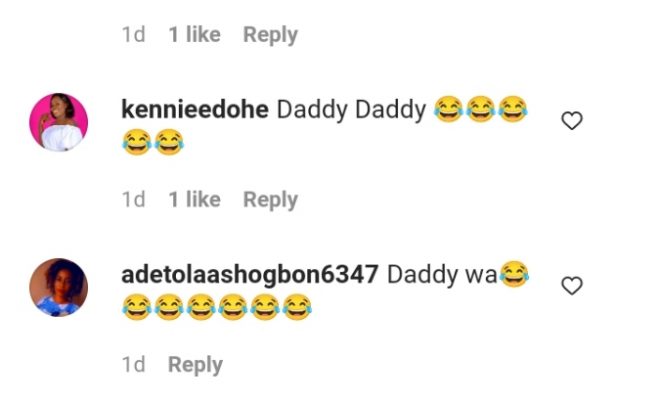Select the "Daddy Daddy" comment text
The height and width of the screenshot is (400, 660).
pyautogui.click(x=351, y=110)
